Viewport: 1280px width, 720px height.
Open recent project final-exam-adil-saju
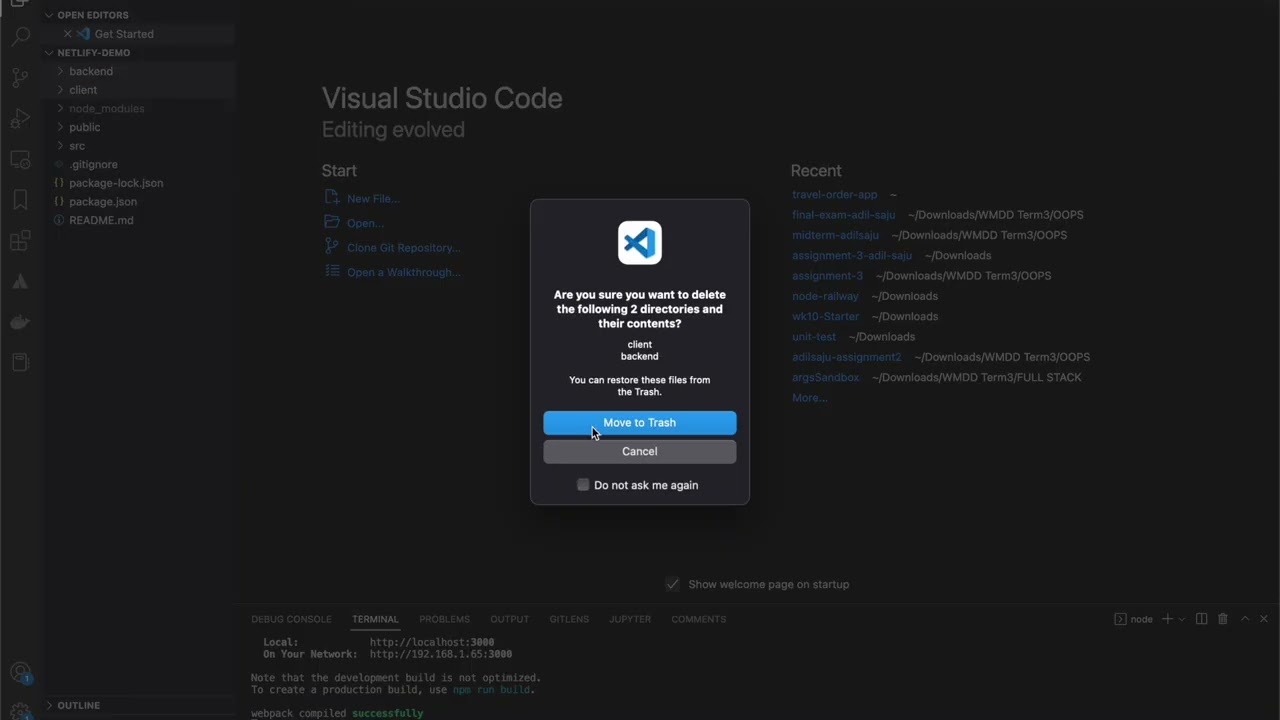point(844,215)
